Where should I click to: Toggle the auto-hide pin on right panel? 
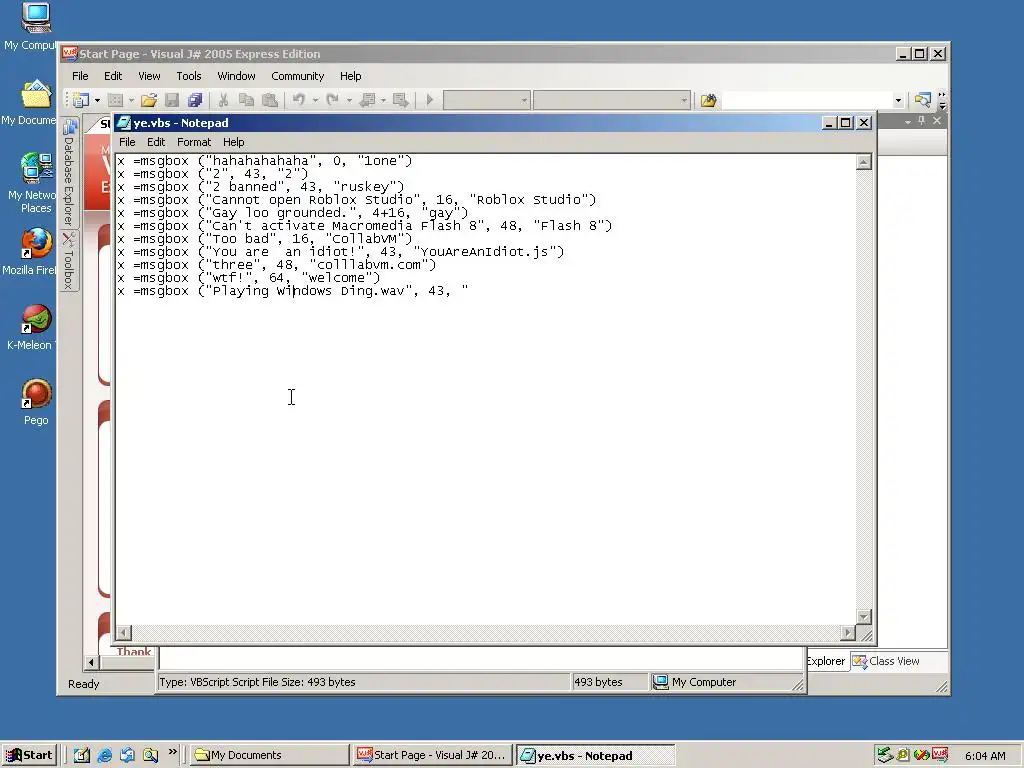(x=921, y=121)
